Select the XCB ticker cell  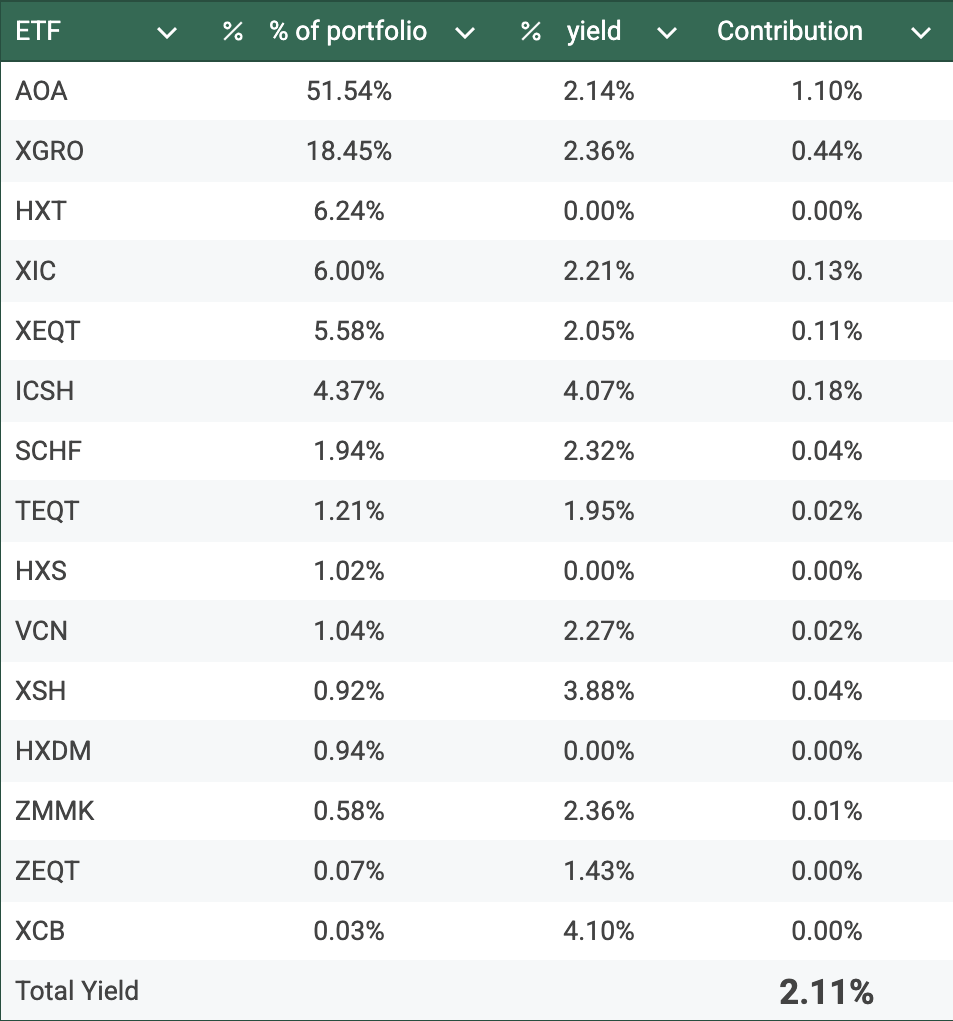[41, 931]
